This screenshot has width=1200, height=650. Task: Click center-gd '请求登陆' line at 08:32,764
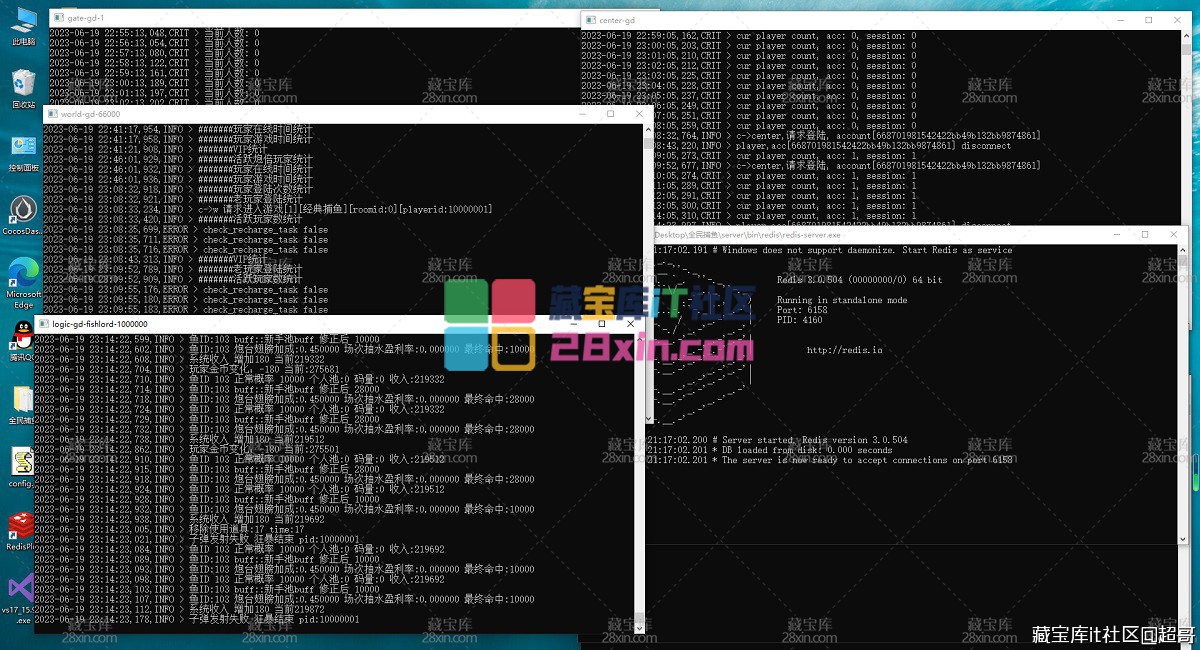pos(847,136)
